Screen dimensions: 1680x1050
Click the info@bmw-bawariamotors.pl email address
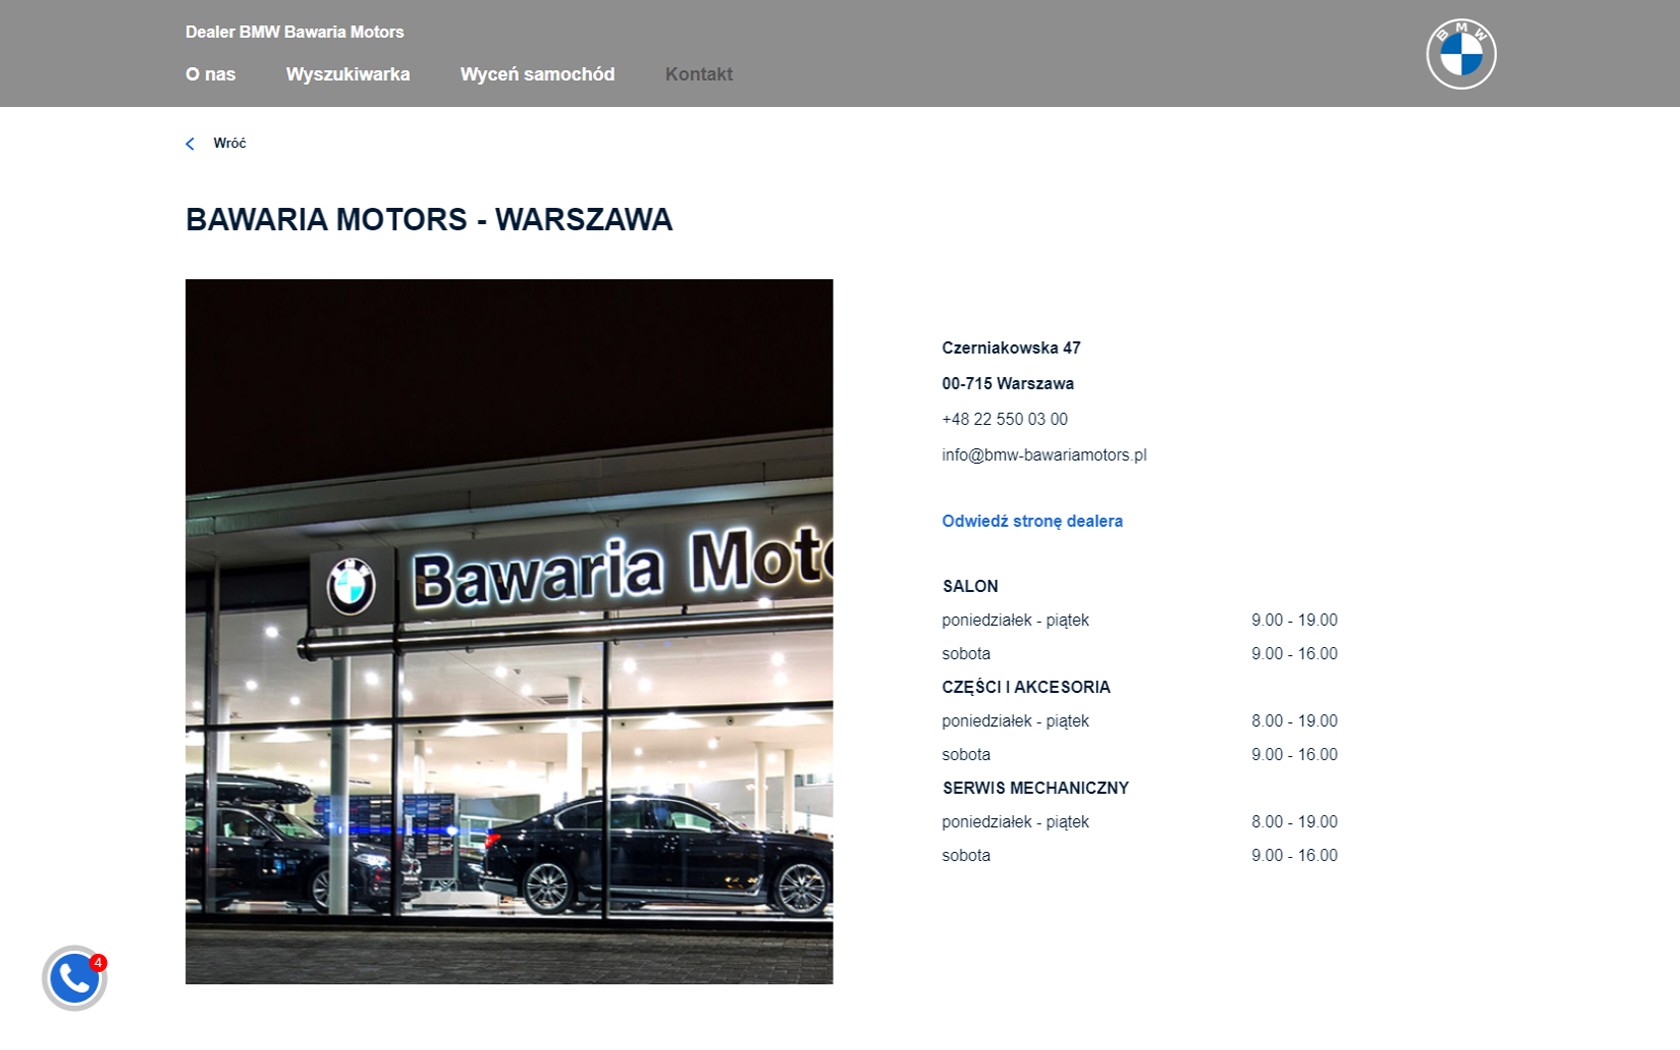(1043, 455)
